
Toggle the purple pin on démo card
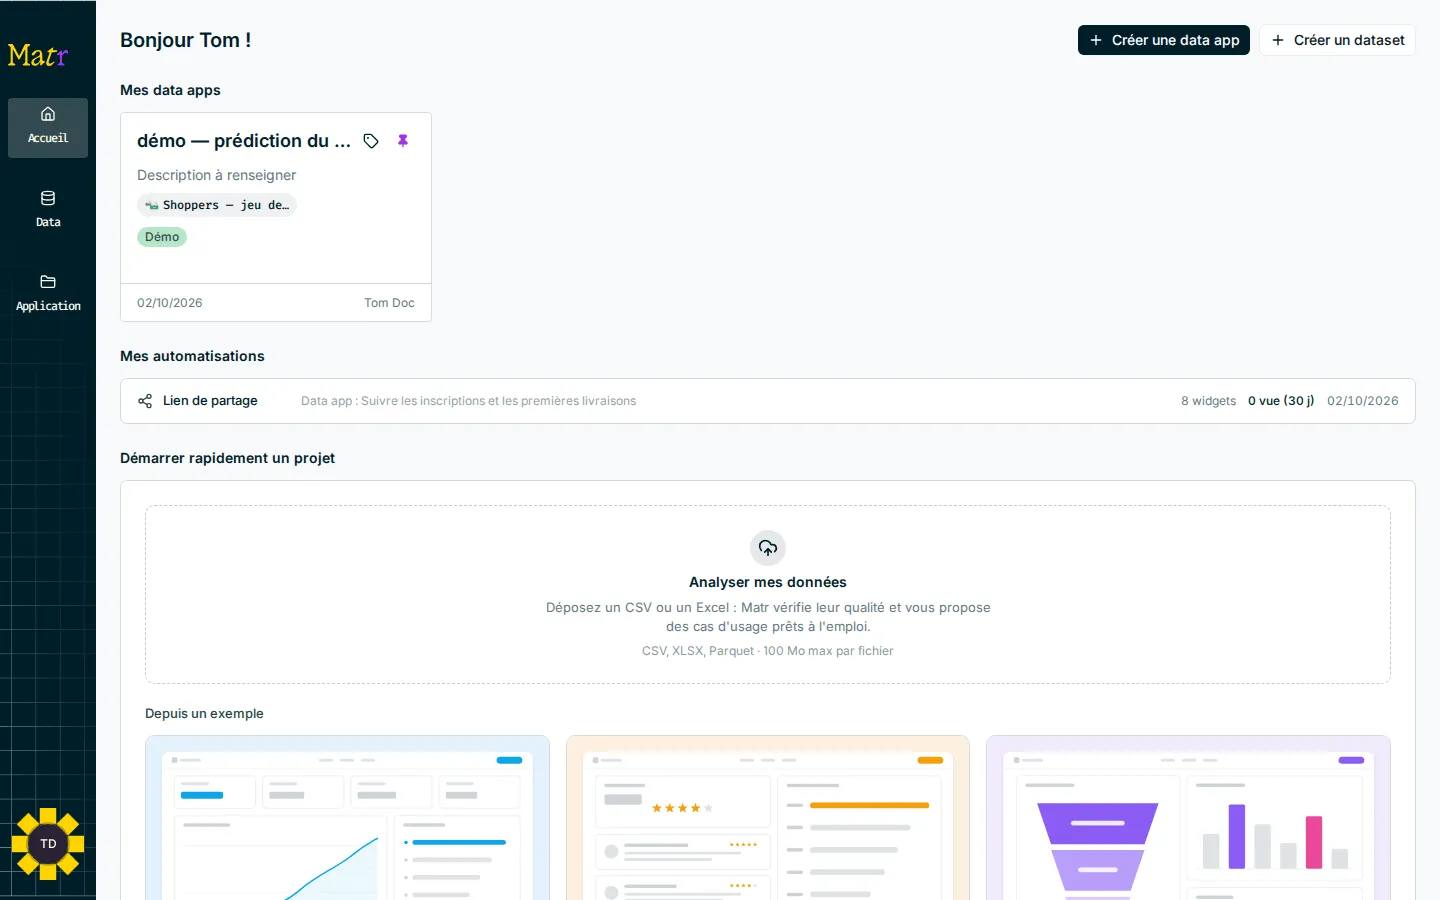(403, 141)
